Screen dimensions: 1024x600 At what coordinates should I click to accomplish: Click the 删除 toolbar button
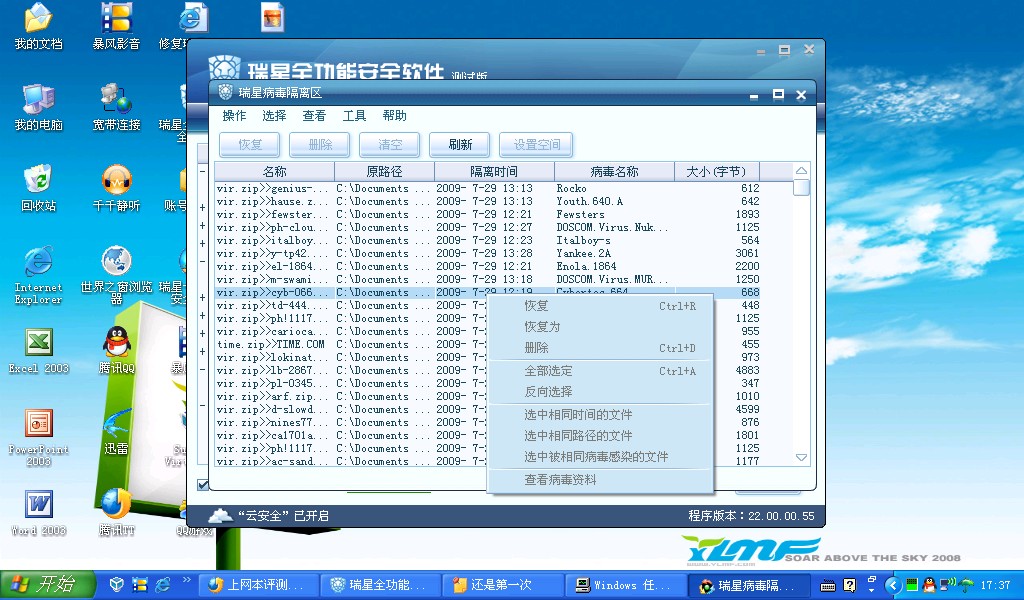[319, 144]
